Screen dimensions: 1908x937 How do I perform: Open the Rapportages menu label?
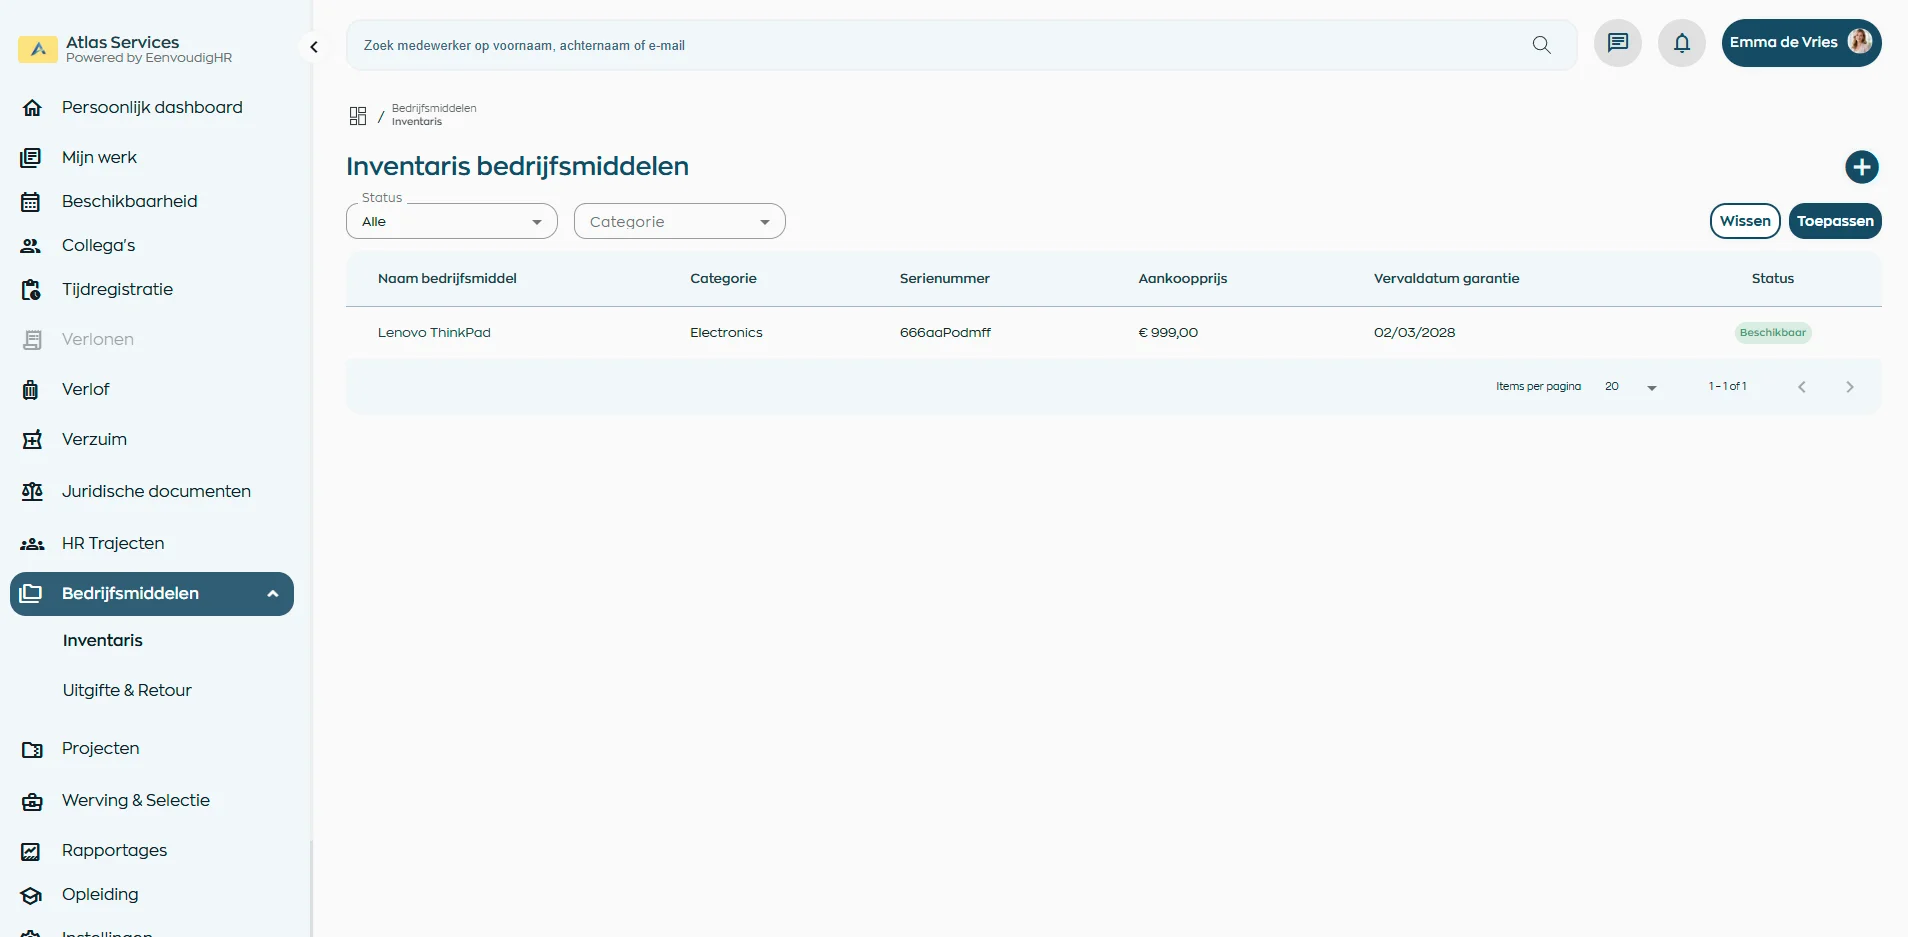(x=114, y=850)
